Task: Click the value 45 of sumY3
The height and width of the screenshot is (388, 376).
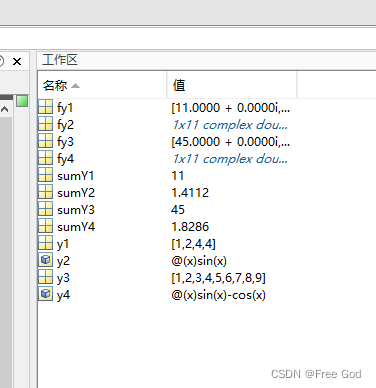Action: 178,210
